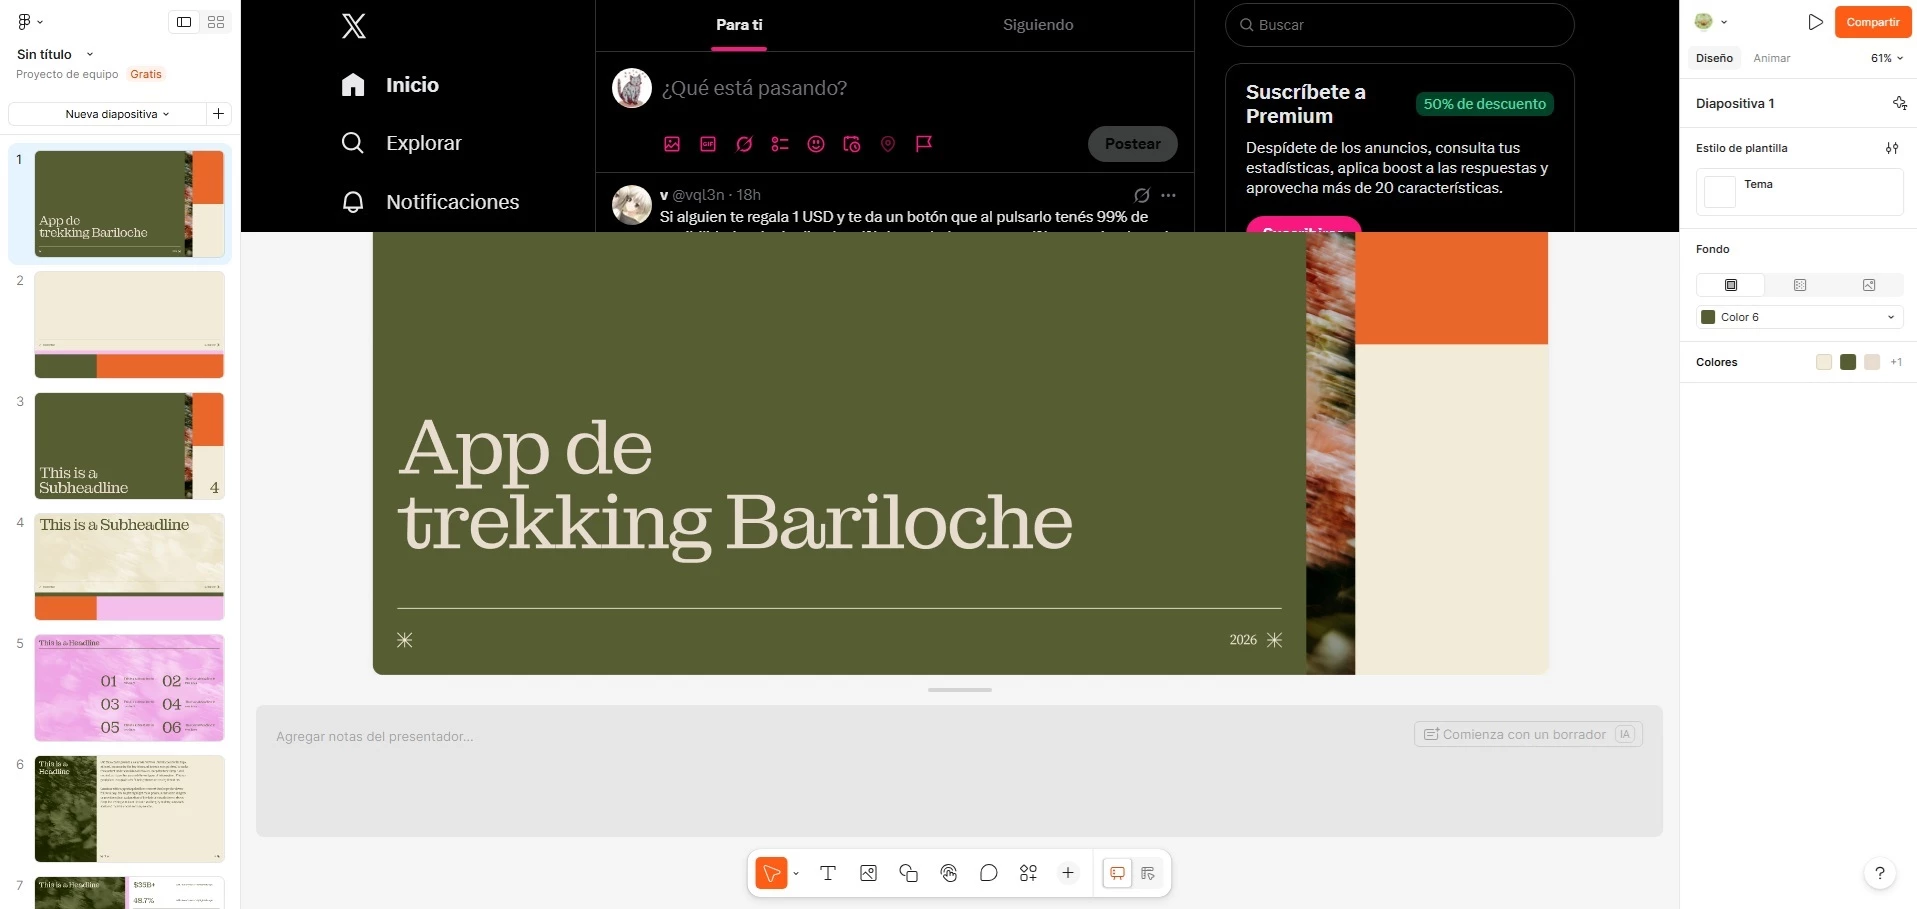Add a GIF in X composer
The height and width of the screenshot is (909, 1917).
coord(708,144)
